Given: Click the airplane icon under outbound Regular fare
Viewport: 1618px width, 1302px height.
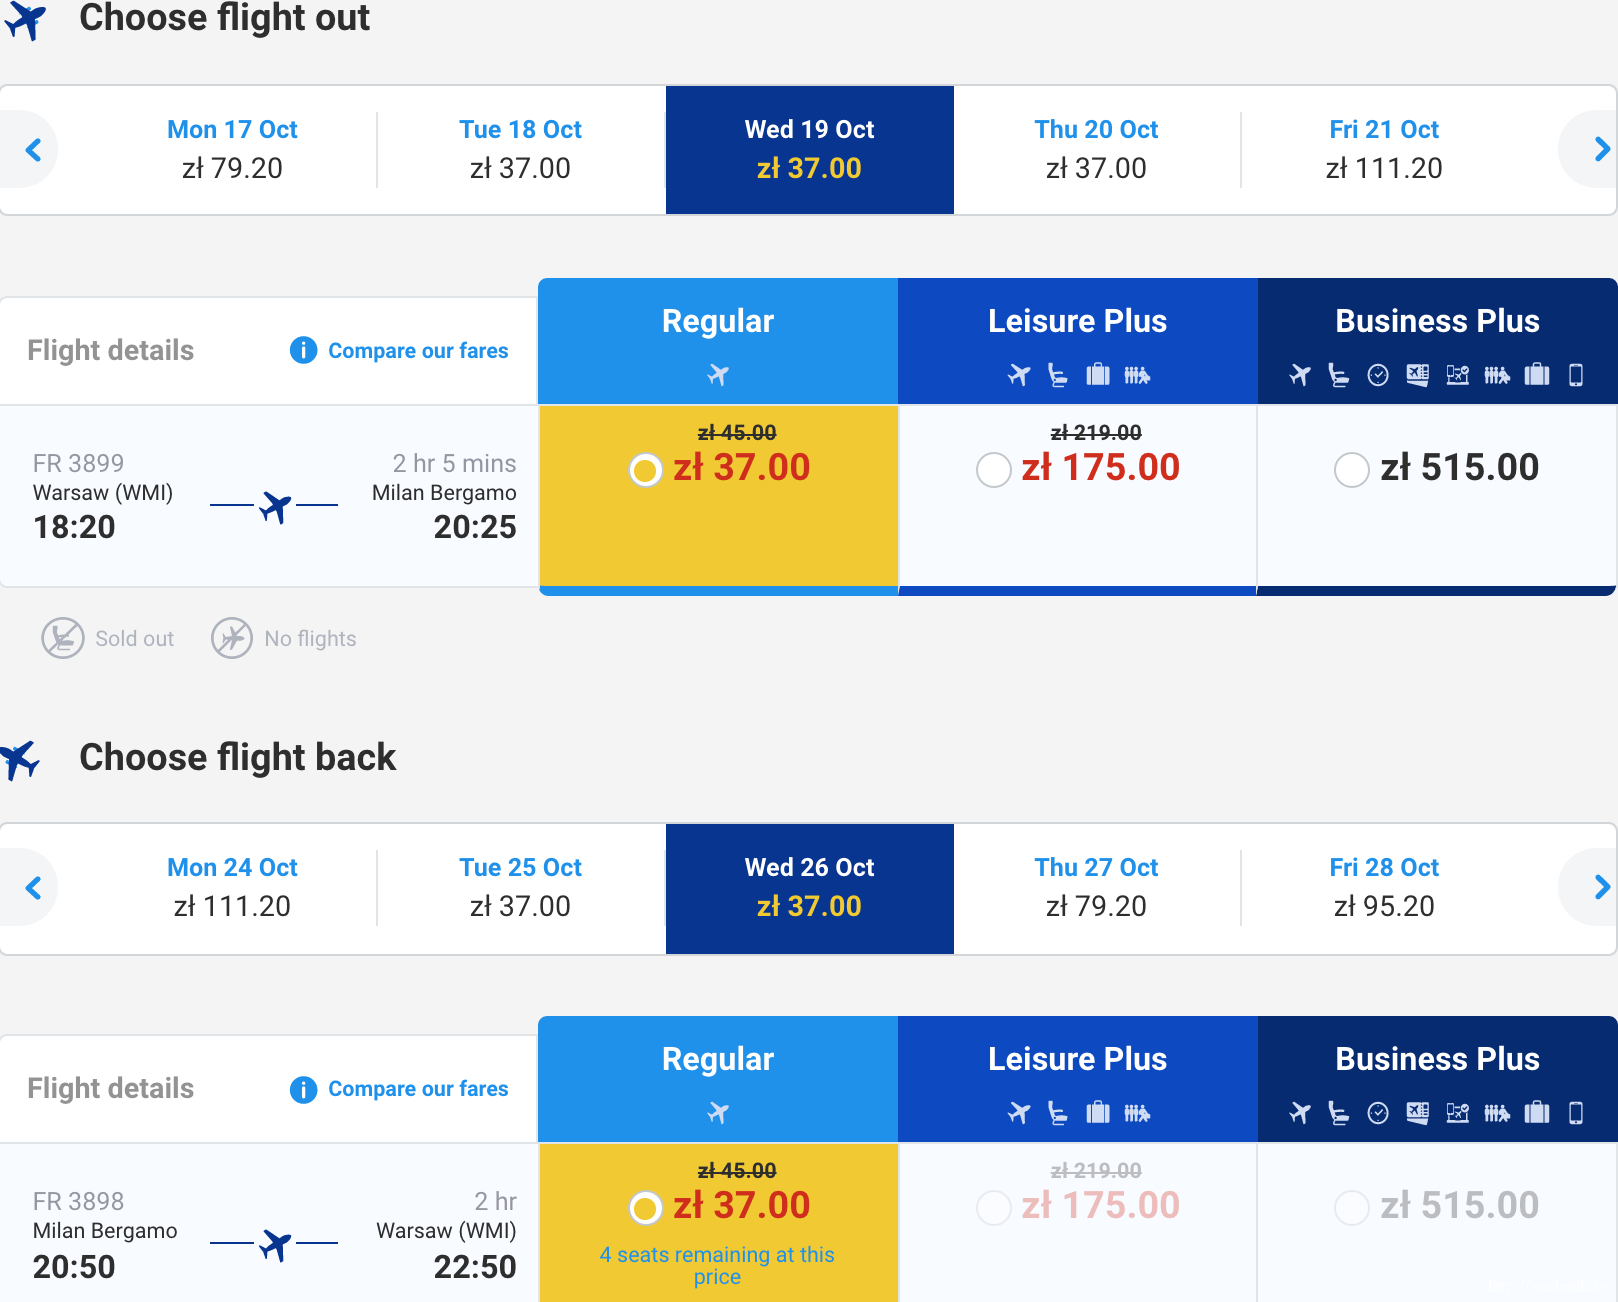Looking at the screenshot, I should [718, 375].
